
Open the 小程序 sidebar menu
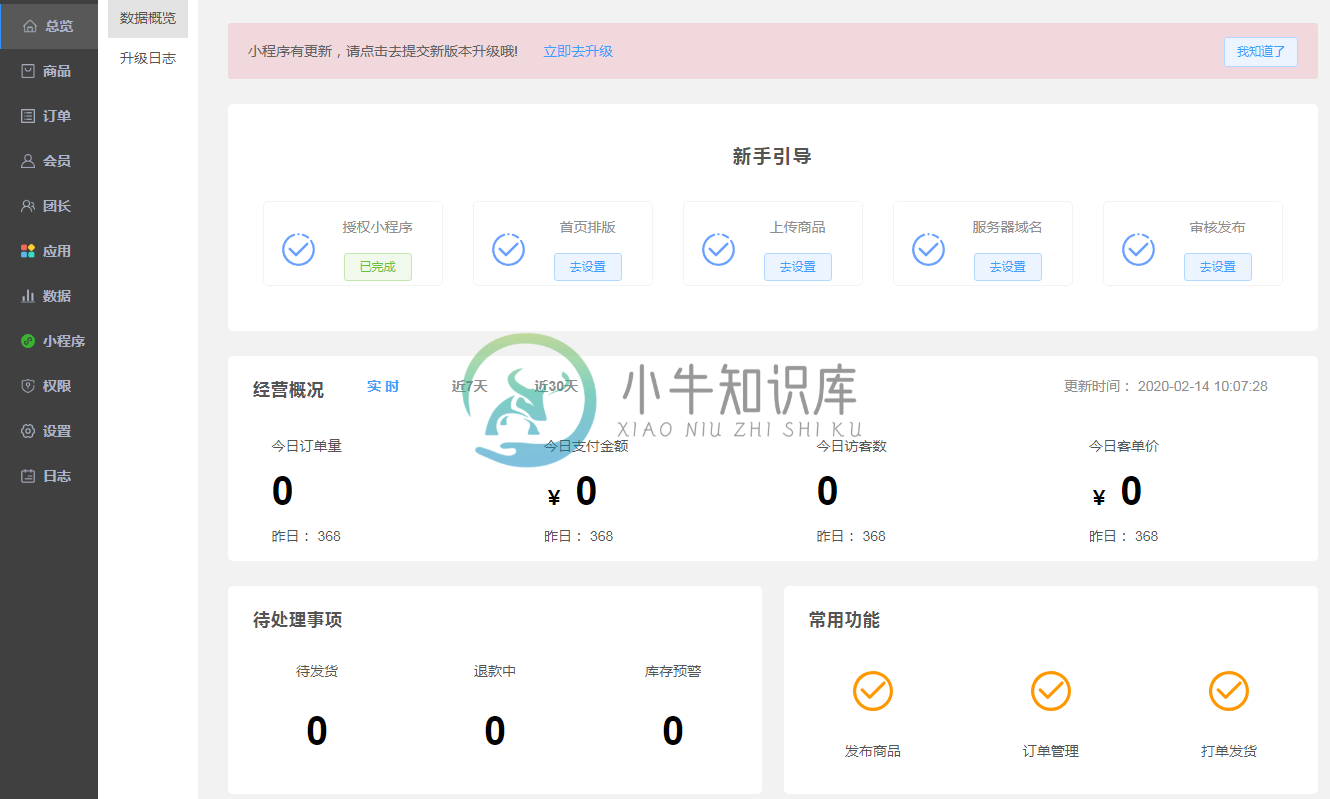click(49, 341)
